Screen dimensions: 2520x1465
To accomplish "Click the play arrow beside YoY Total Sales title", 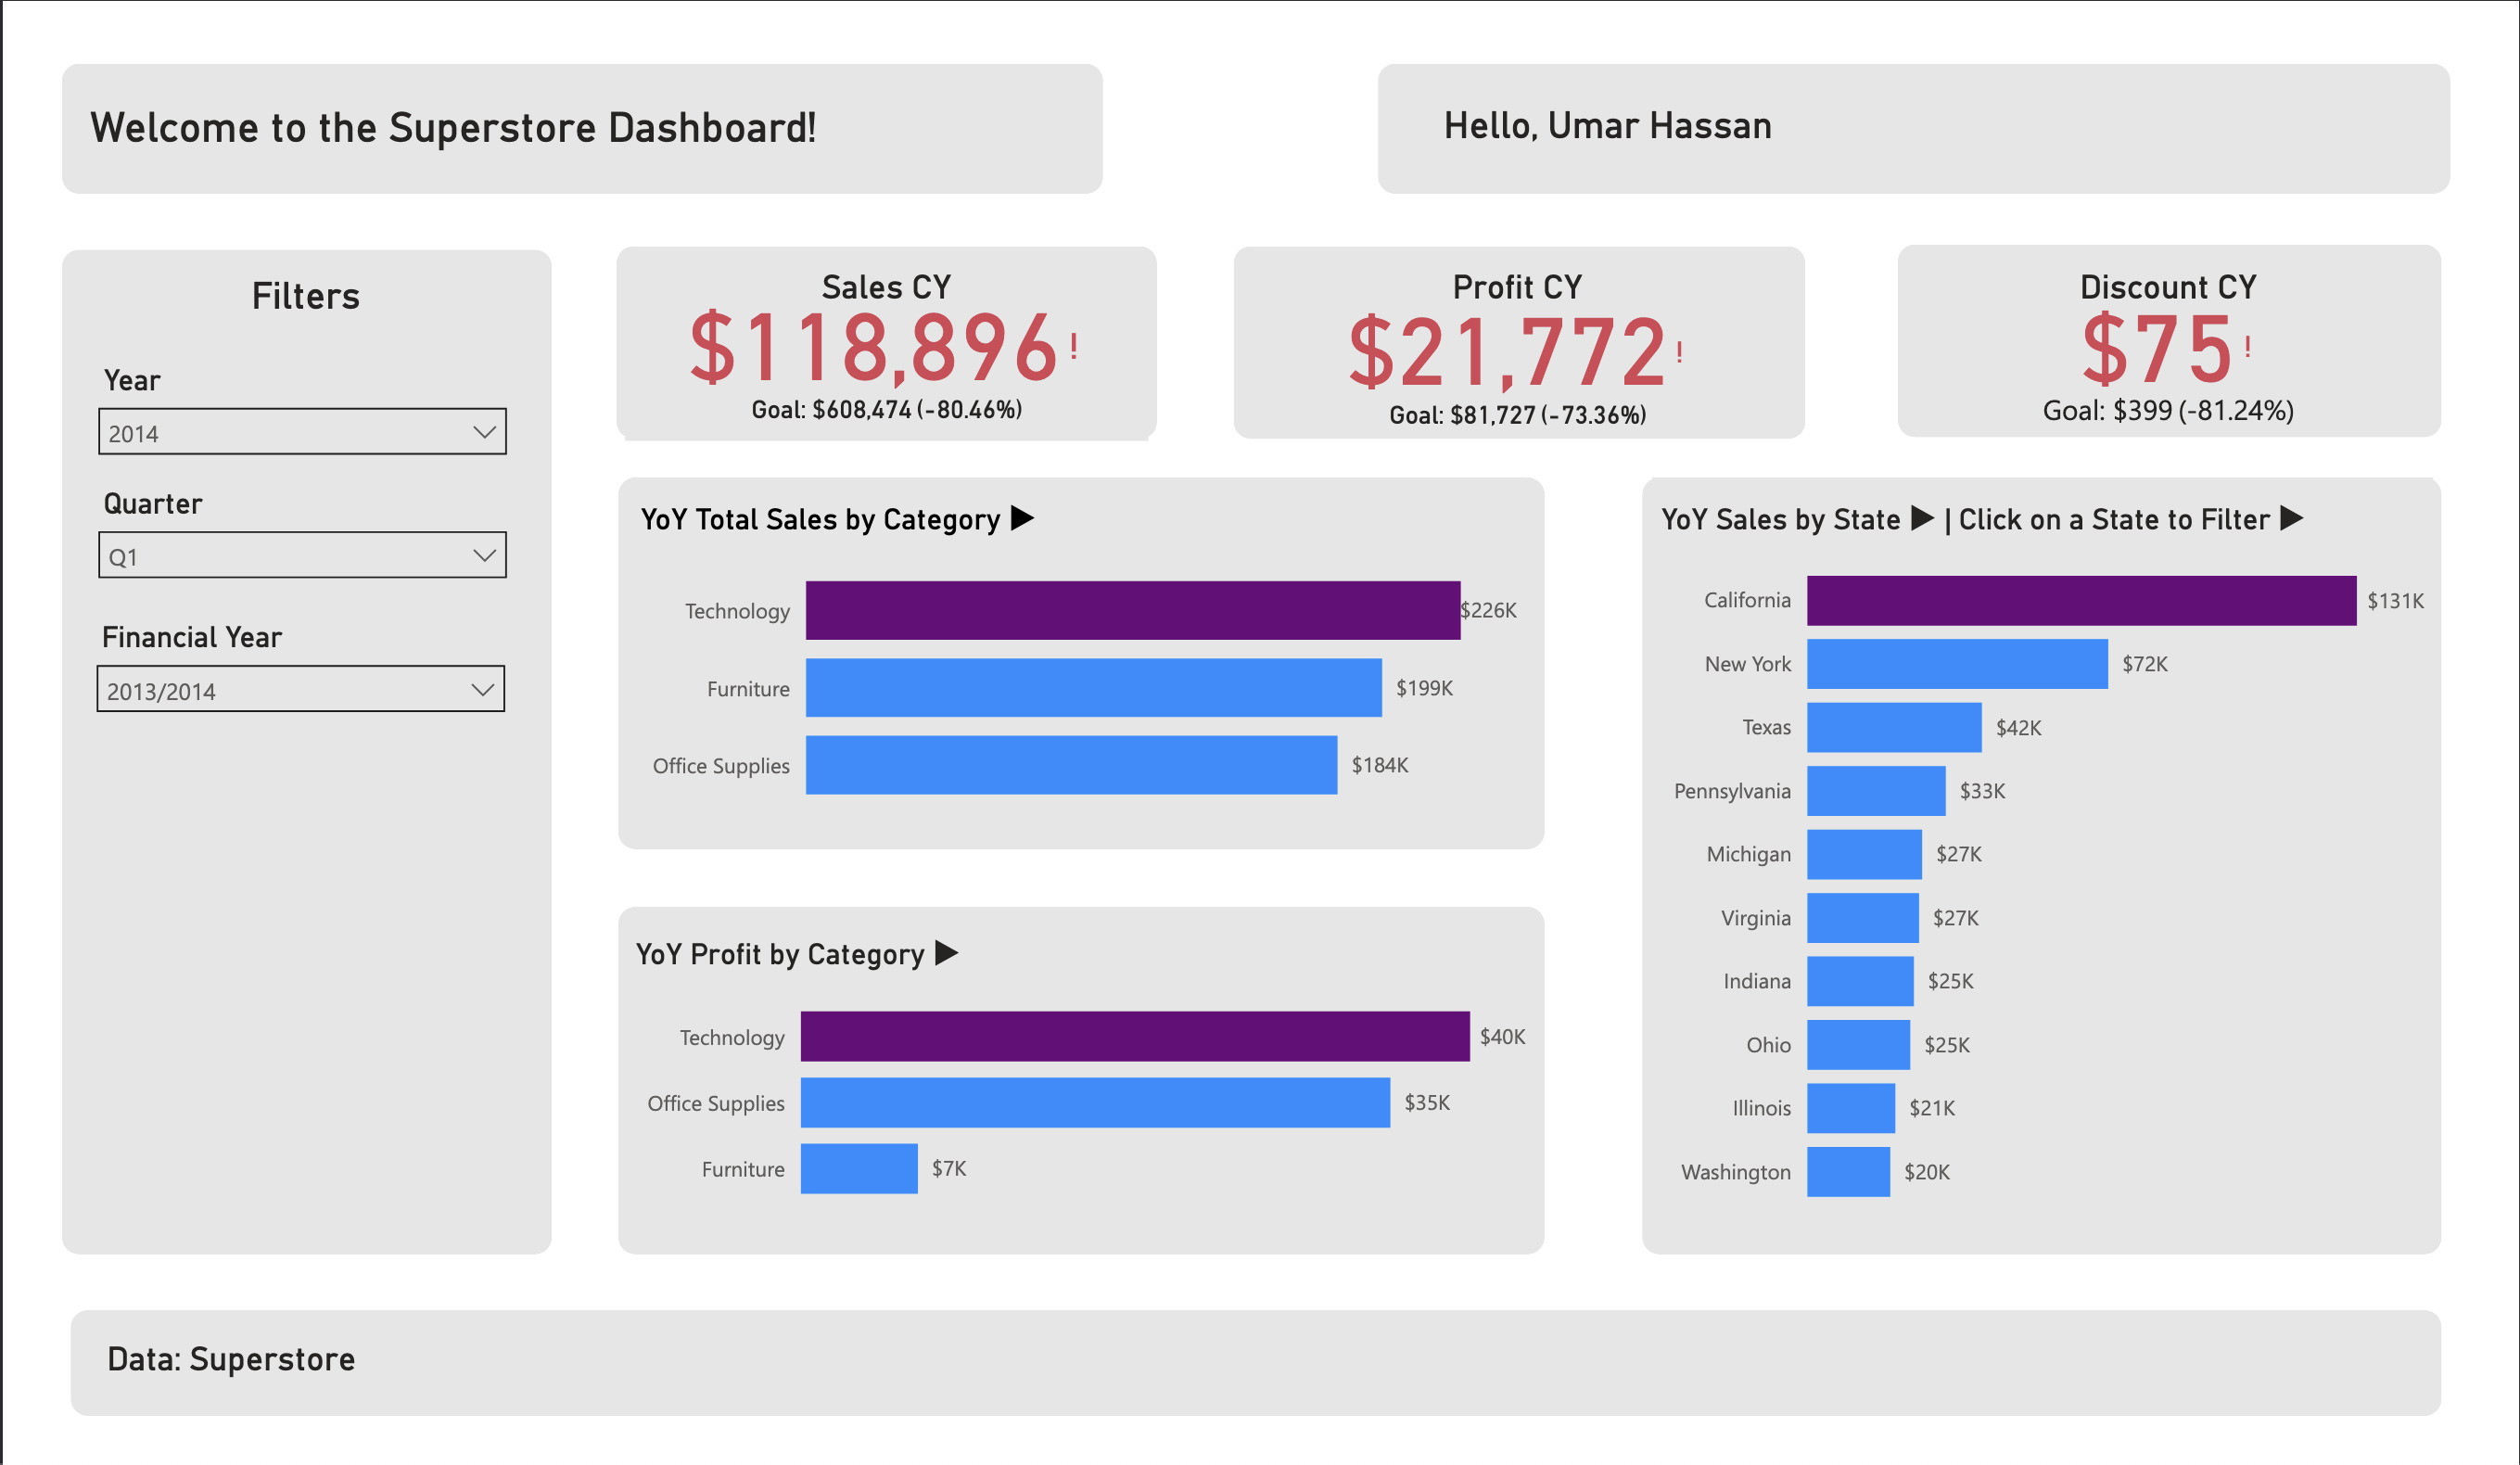I will 1022,518.
